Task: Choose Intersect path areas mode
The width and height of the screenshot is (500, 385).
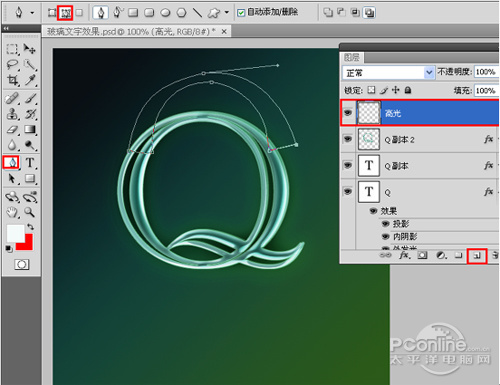Action: coord(355,13)
